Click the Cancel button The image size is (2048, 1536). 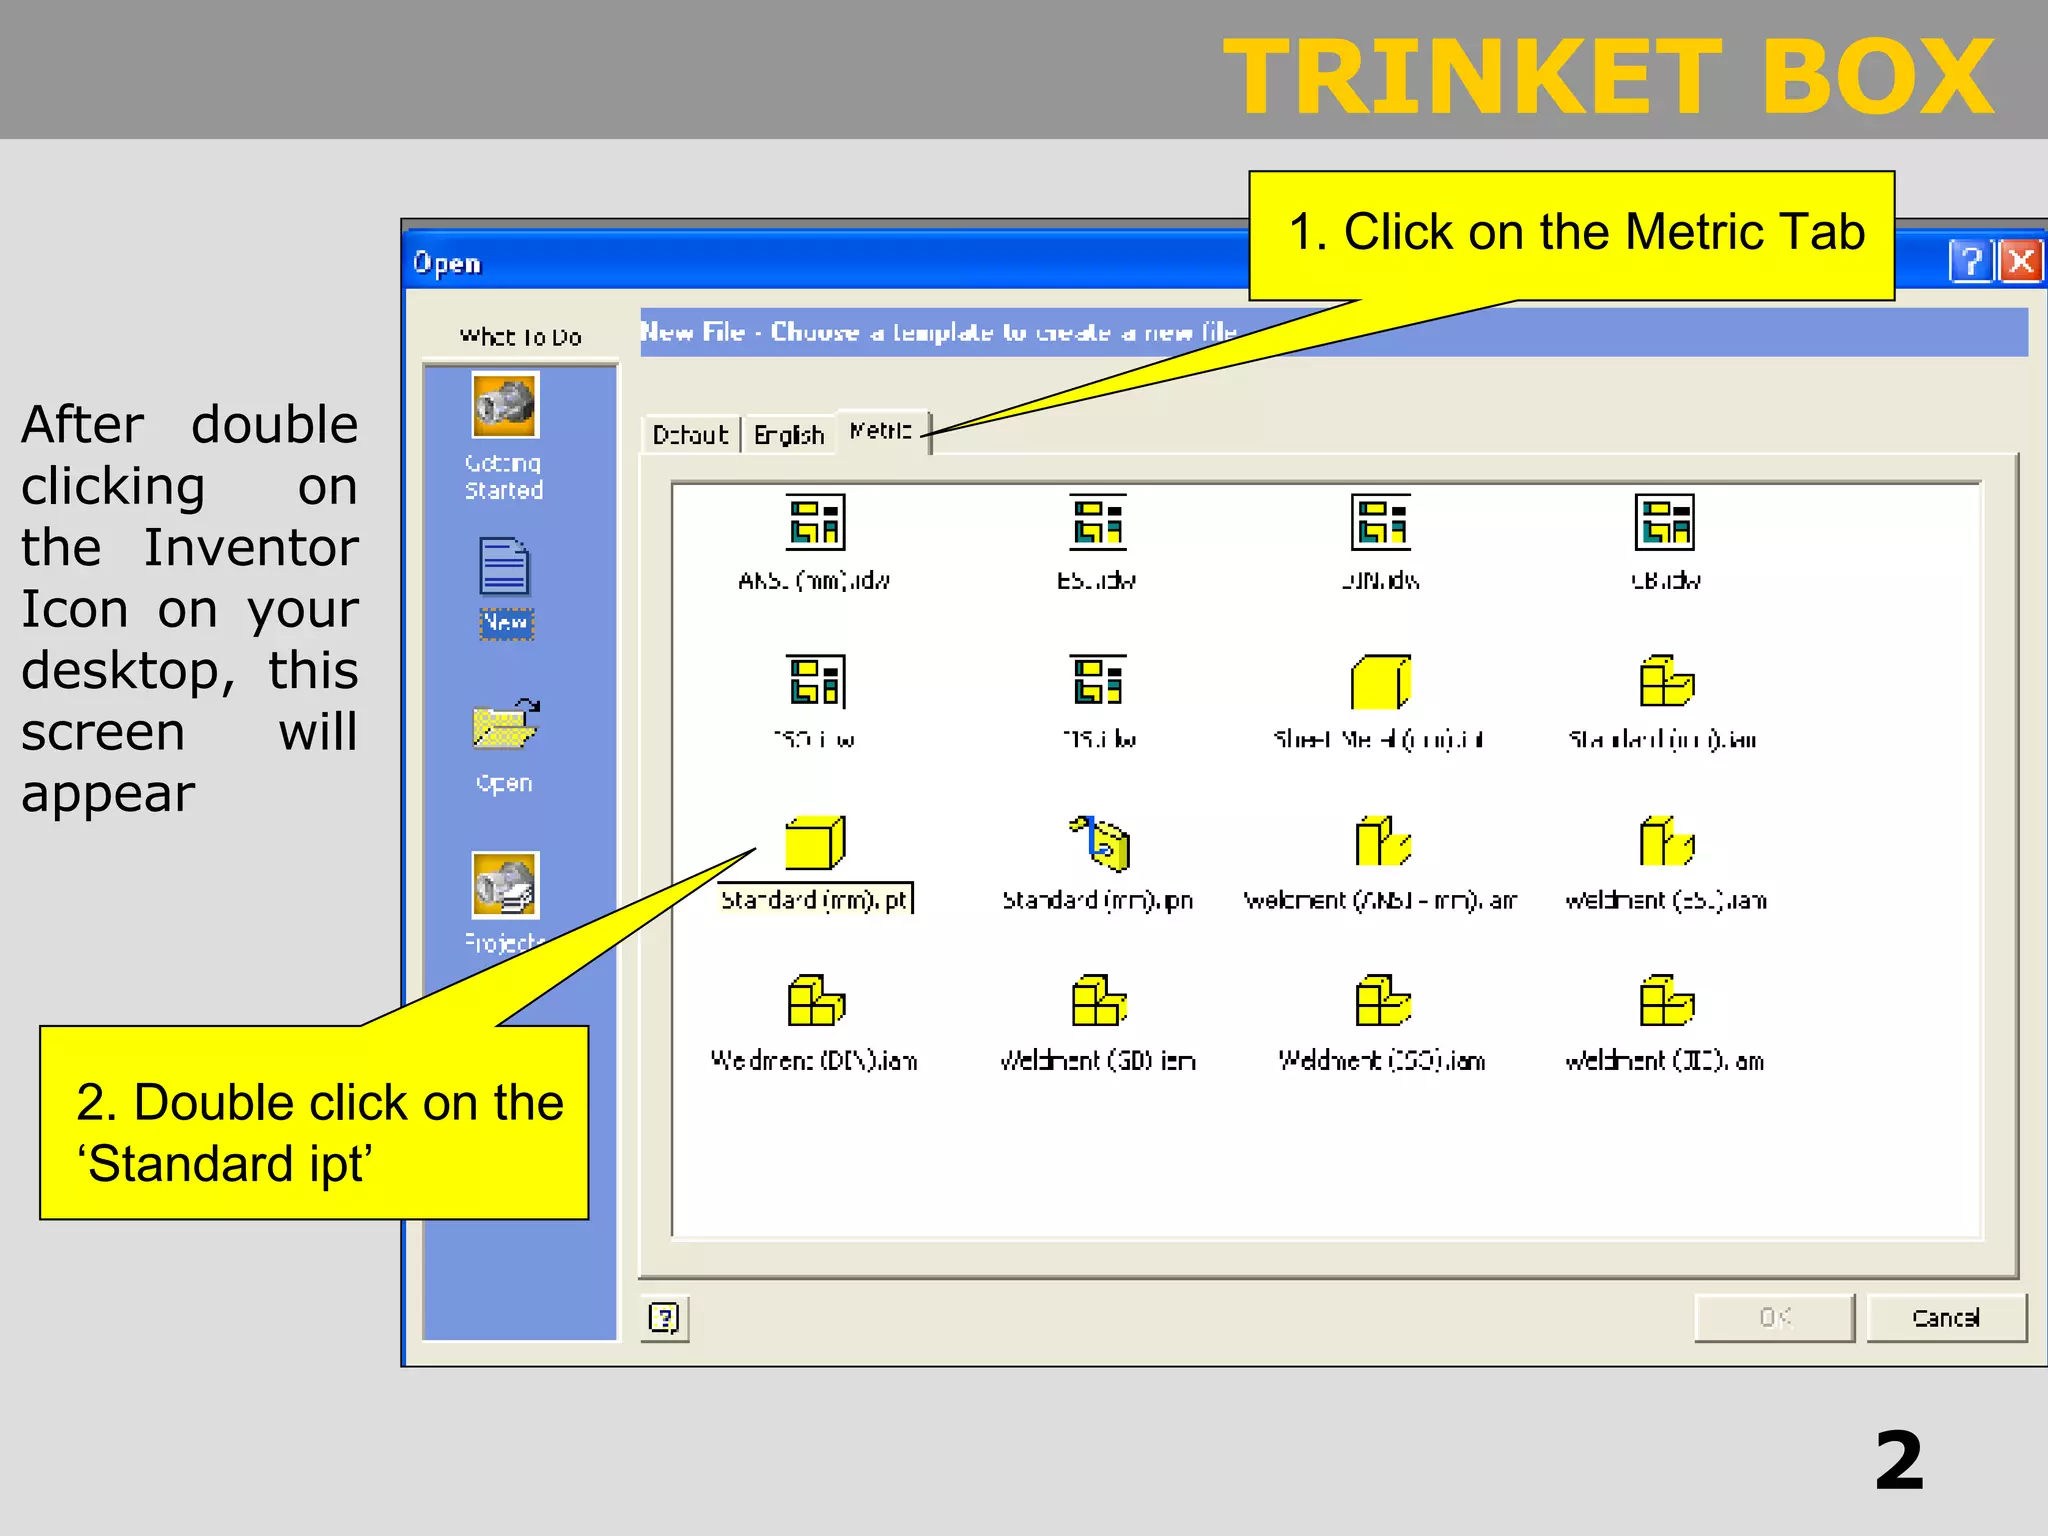pos(1945,1318)
